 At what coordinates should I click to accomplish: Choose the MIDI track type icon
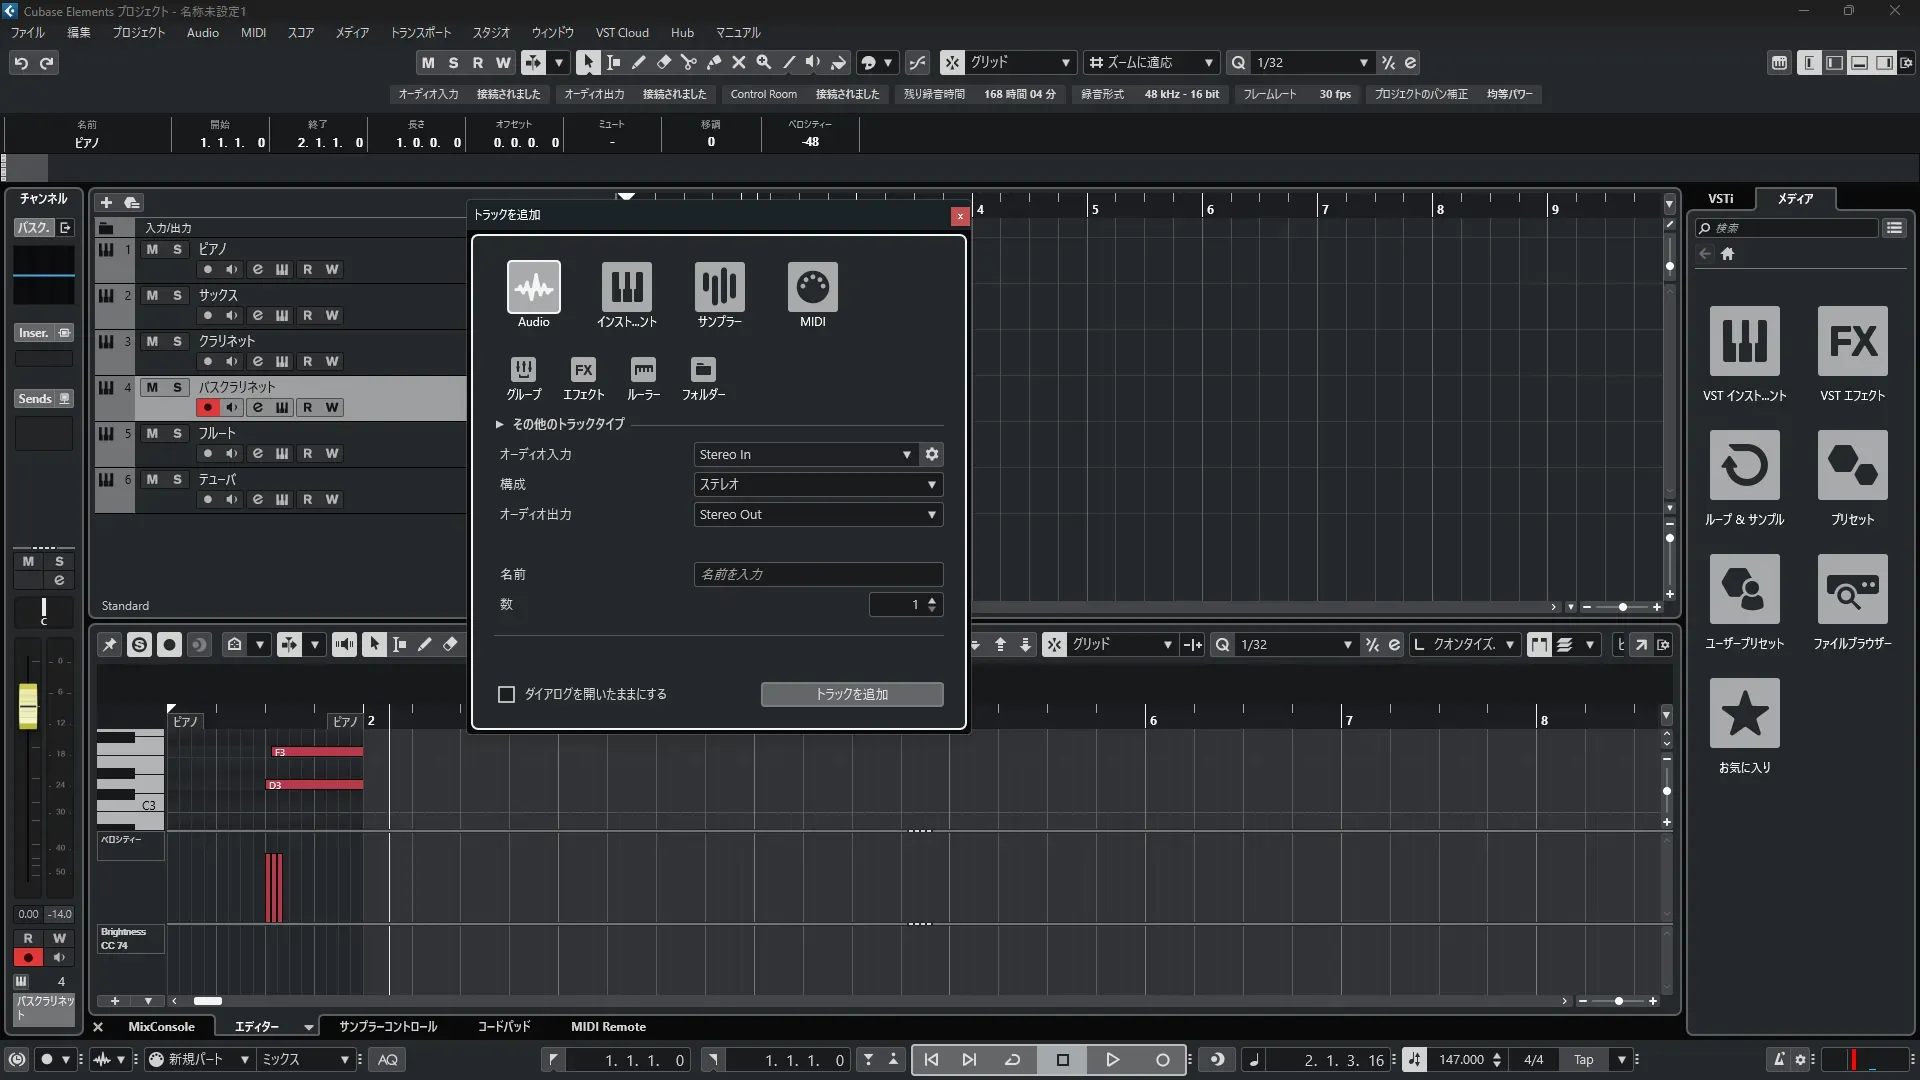click(x=812, y=287)
